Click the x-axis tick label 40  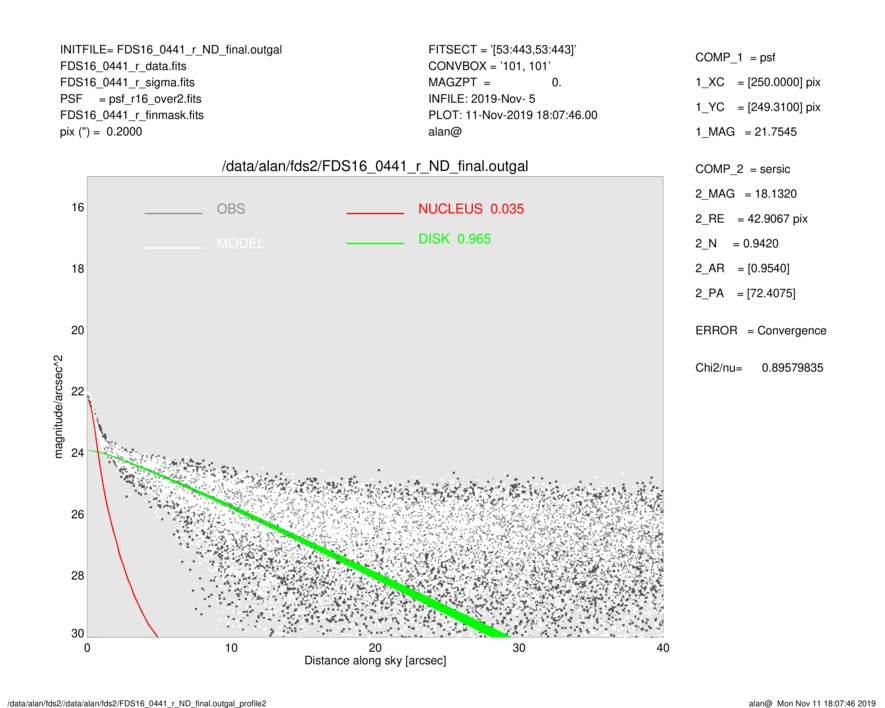coord(663,648)
